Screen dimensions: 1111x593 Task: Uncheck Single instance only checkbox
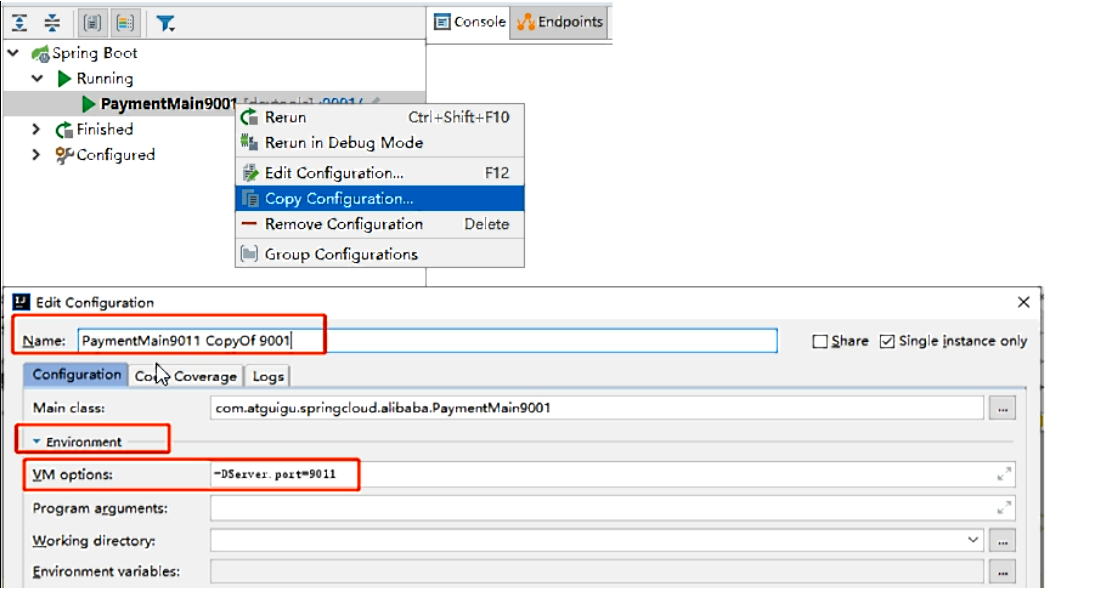(x=887, y=341)
